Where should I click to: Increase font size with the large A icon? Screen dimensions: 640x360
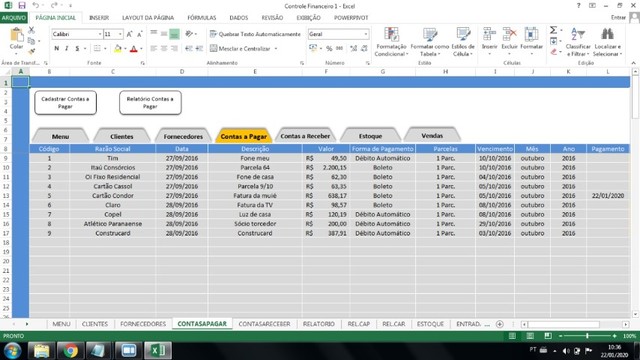pyautogui.click(x=129, y=34)
